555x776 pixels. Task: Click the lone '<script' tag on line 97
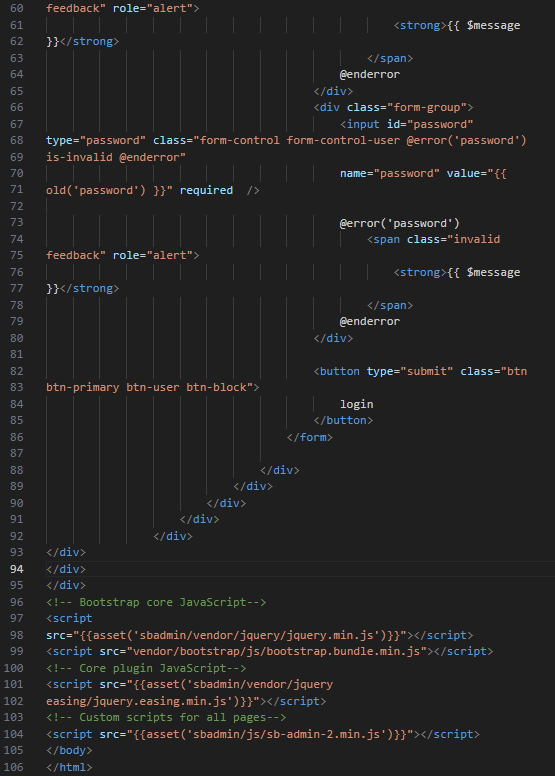pos(69,618)
